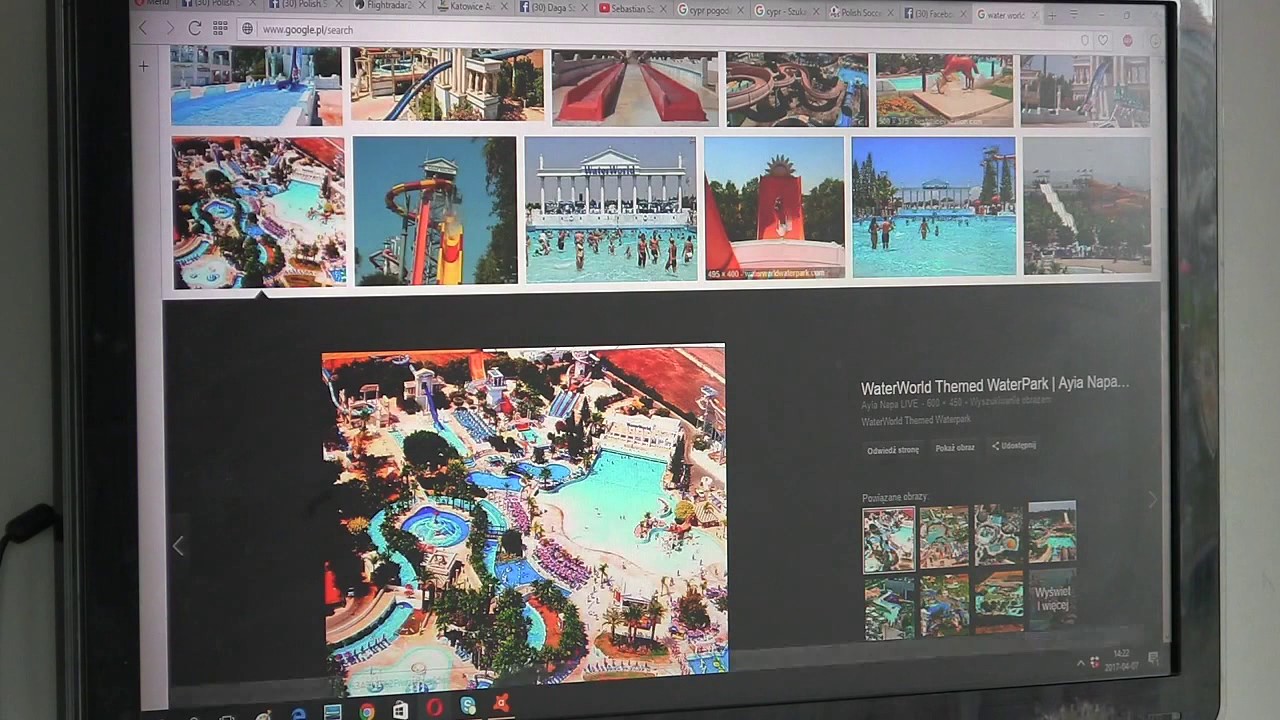This screenshot has height=720, width=1280.
Task: Open the Opera icon in taskbar
Action: (x=434, y=707)
